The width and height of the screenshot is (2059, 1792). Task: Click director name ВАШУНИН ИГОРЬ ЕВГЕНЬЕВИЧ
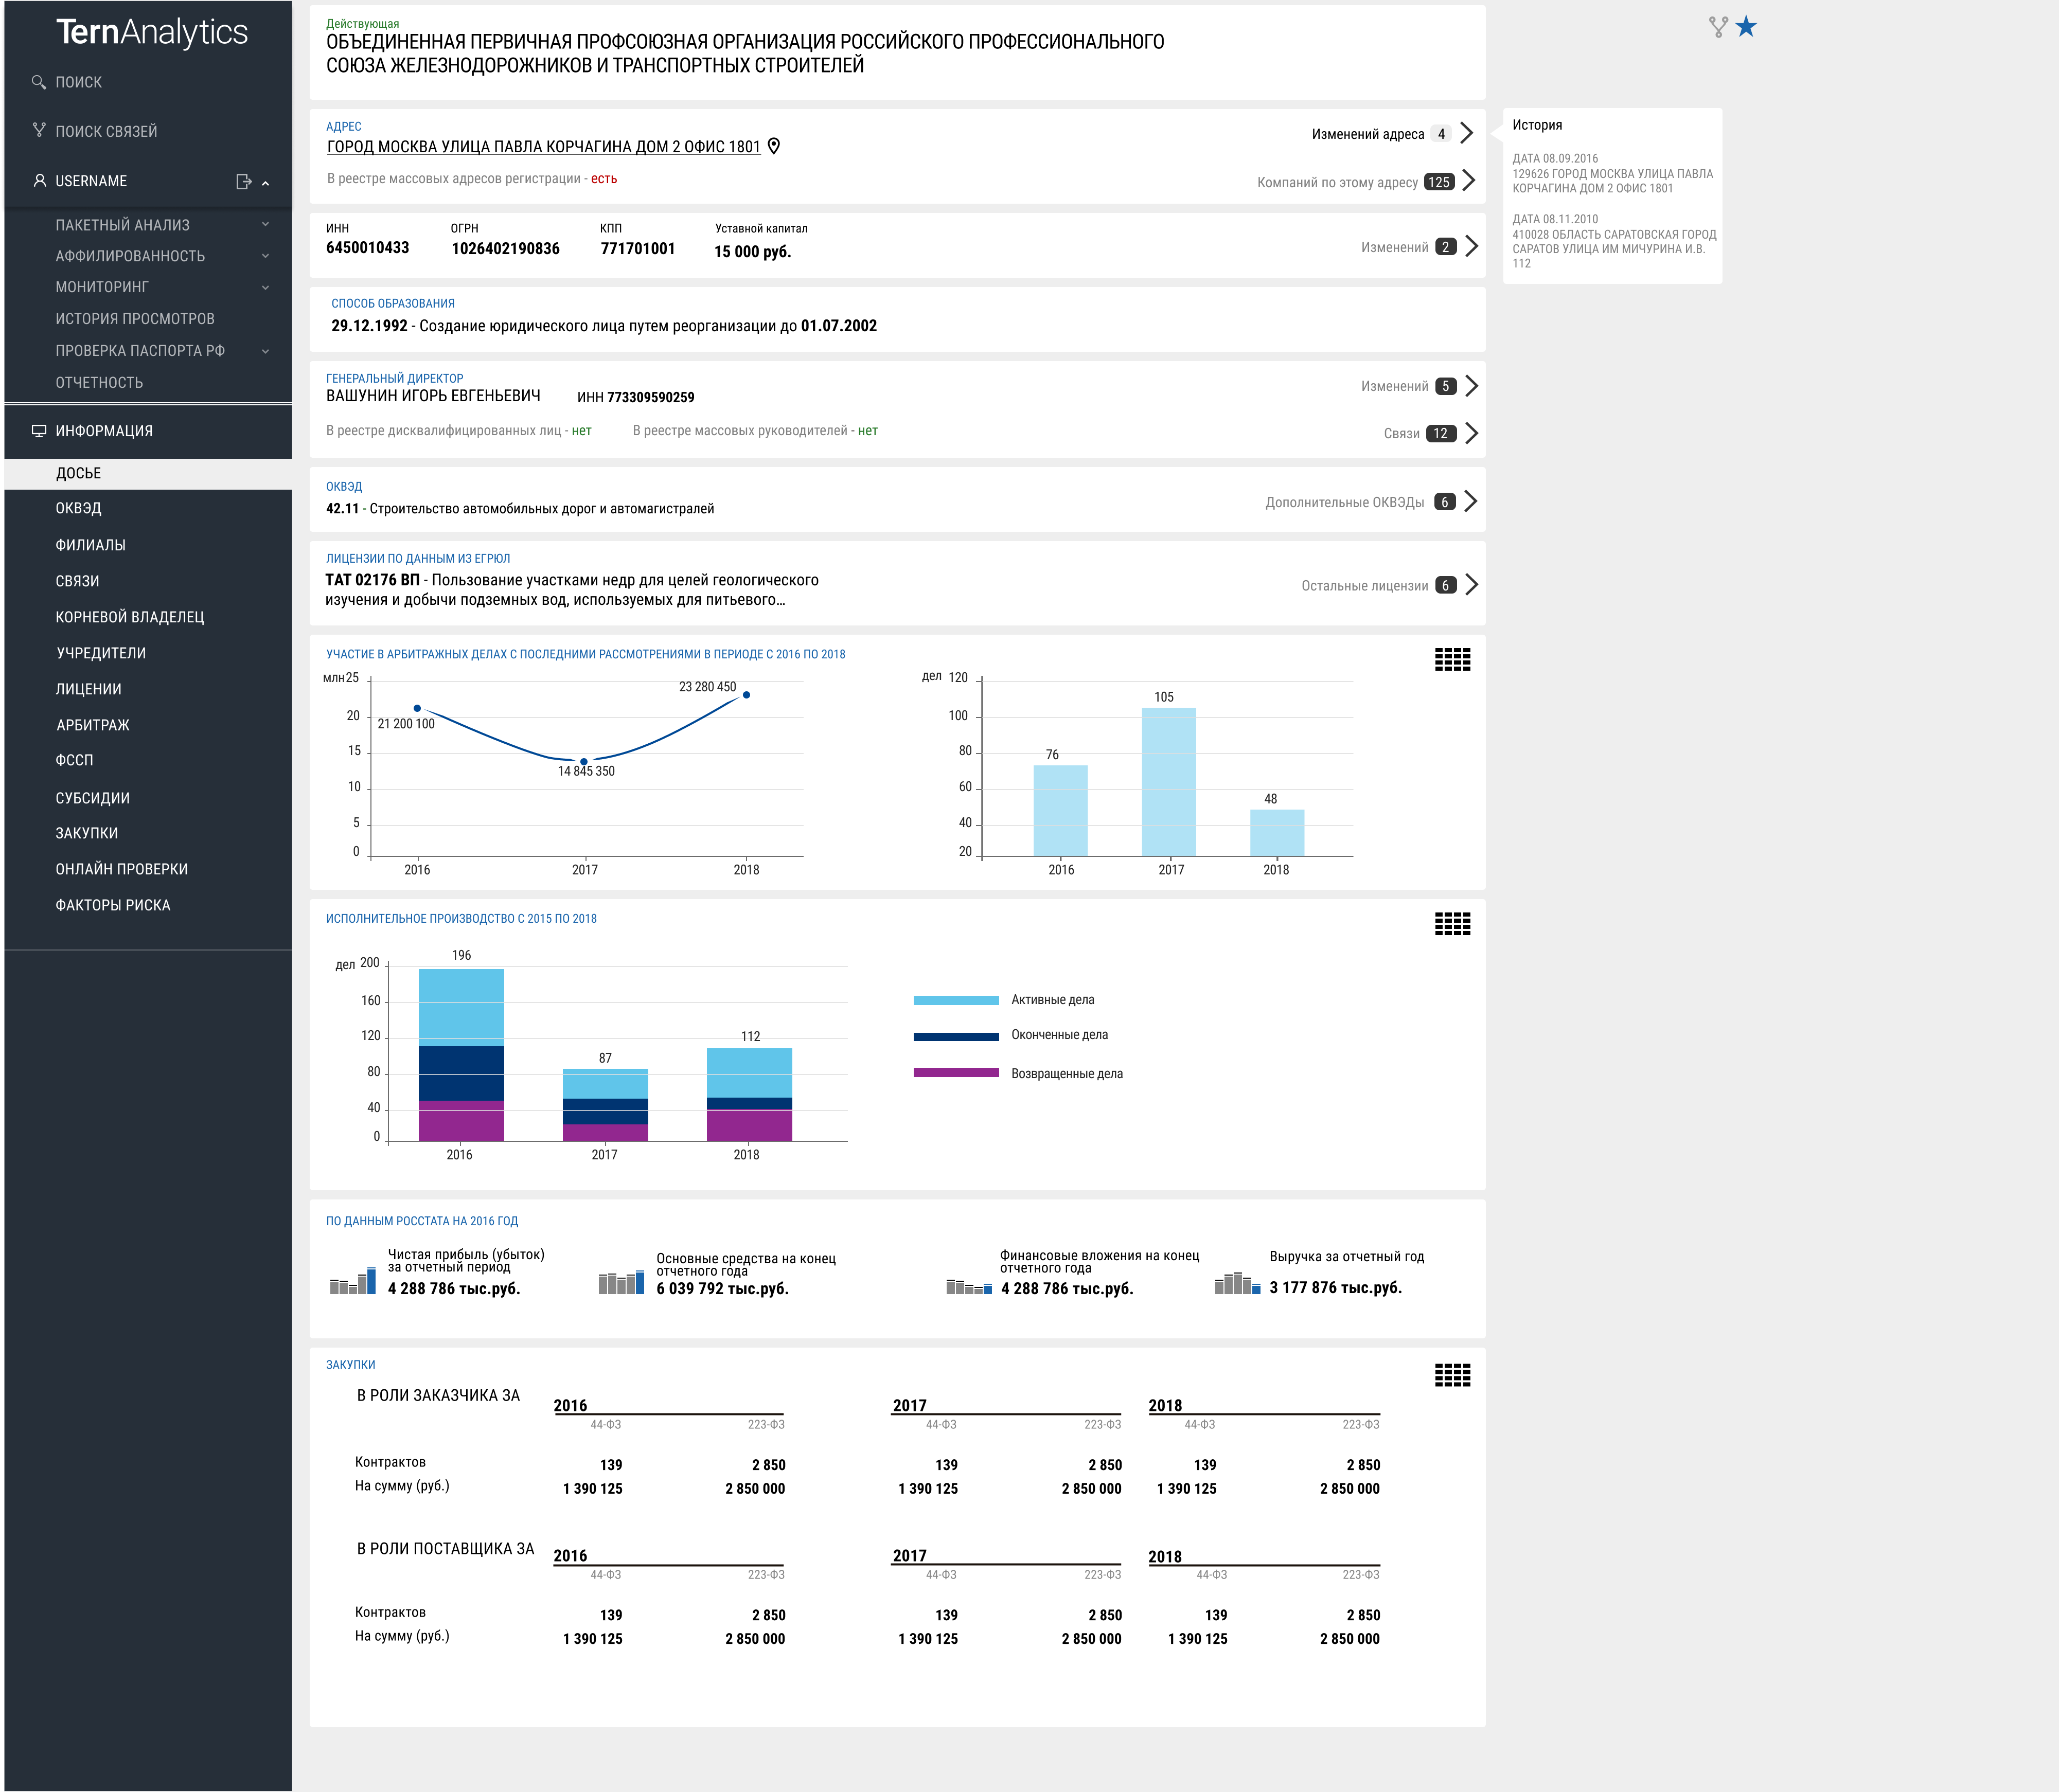coord(433,396)
